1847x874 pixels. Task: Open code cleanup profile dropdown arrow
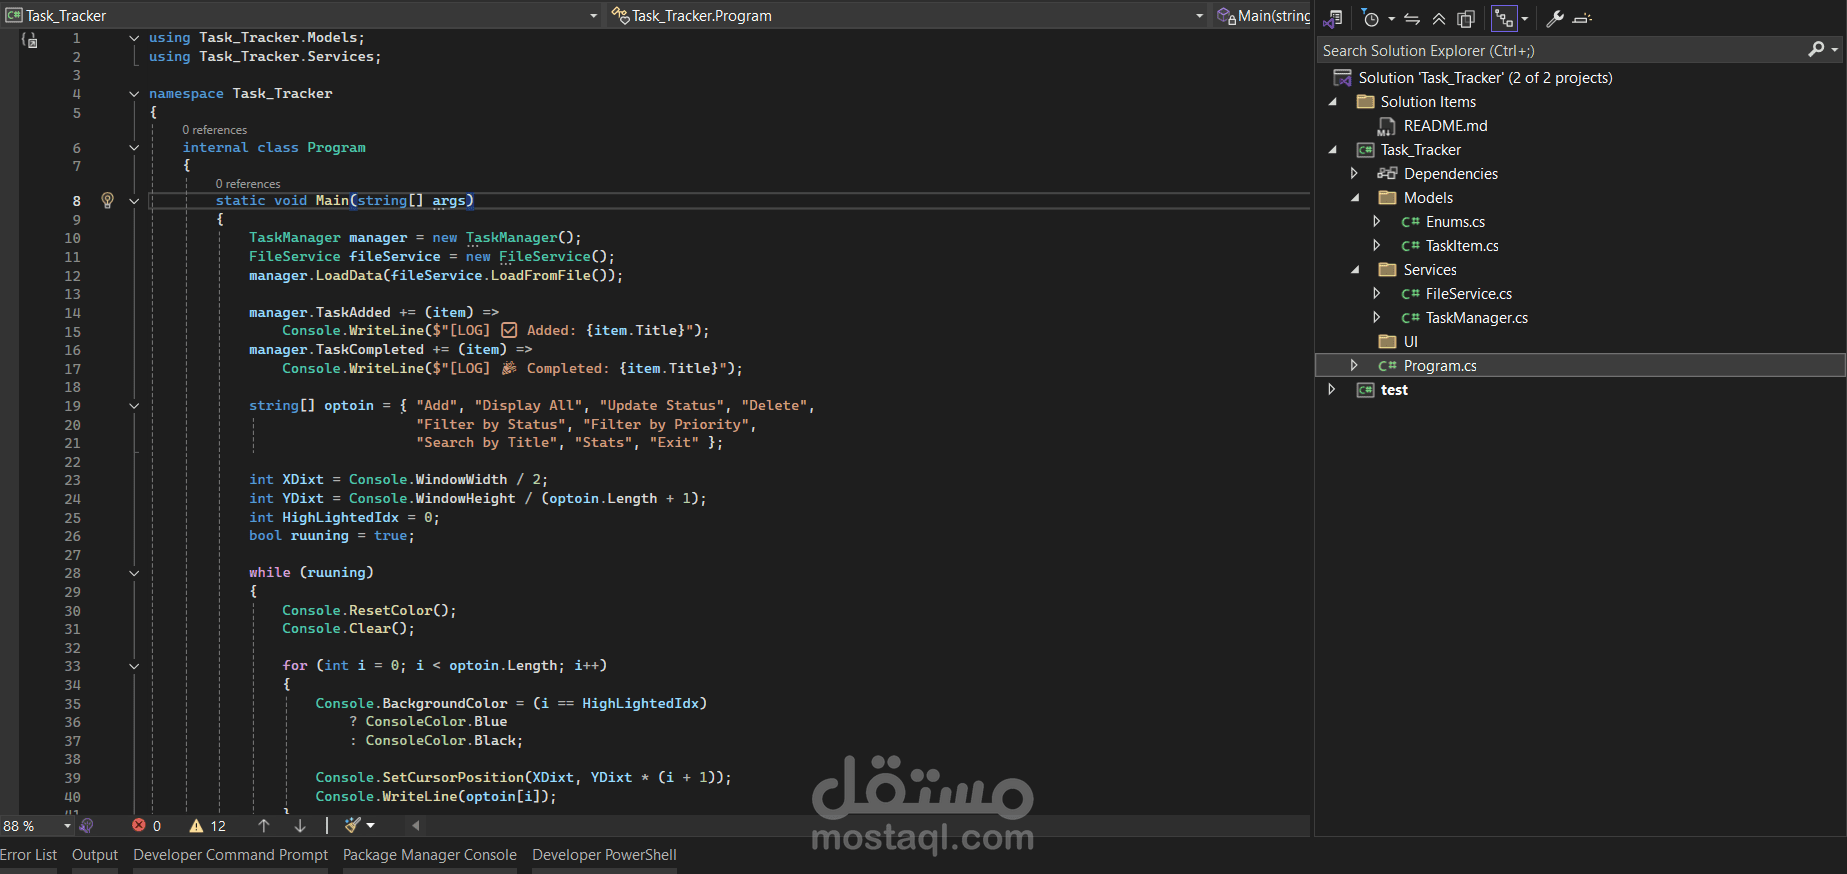coord(370,826)
